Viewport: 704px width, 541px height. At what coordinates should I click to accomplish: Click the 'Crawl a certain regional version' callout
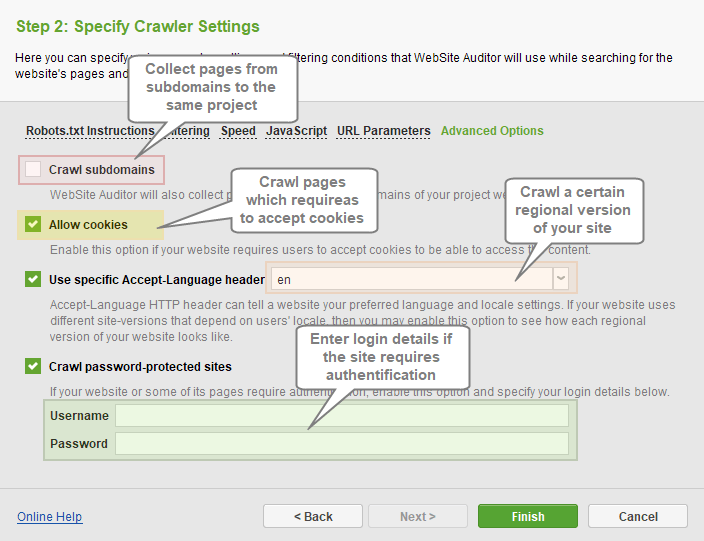[572, 210]
